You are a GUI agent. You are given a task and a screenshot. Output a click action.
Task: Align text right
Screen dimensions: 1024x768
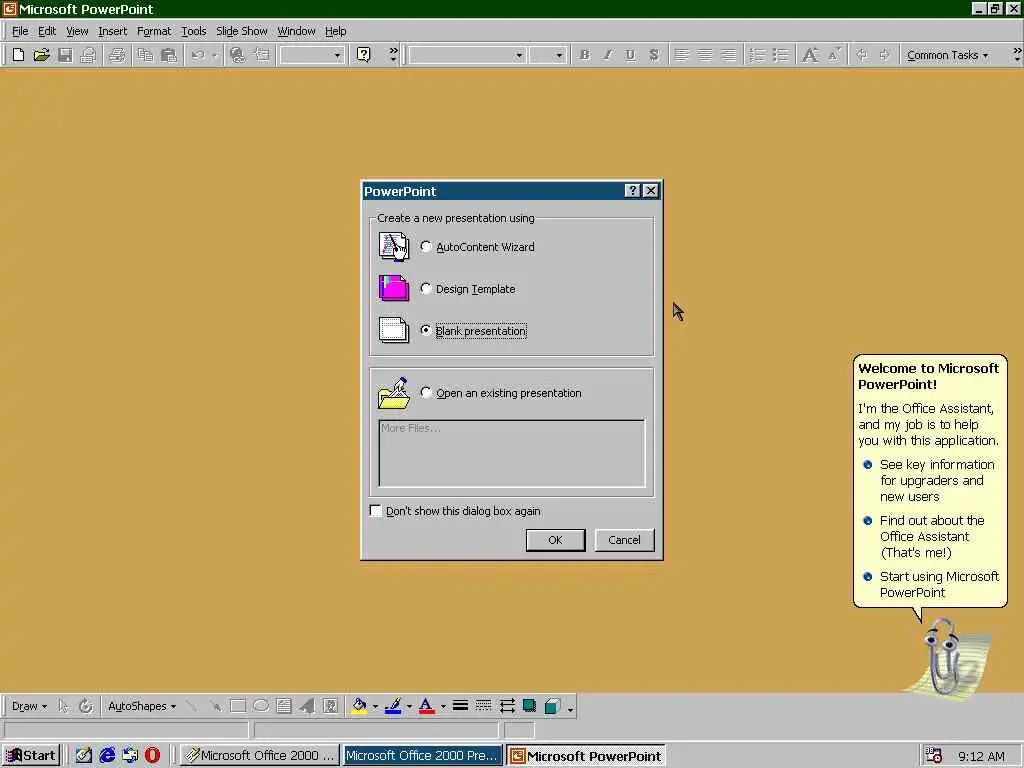pos(728,55)
